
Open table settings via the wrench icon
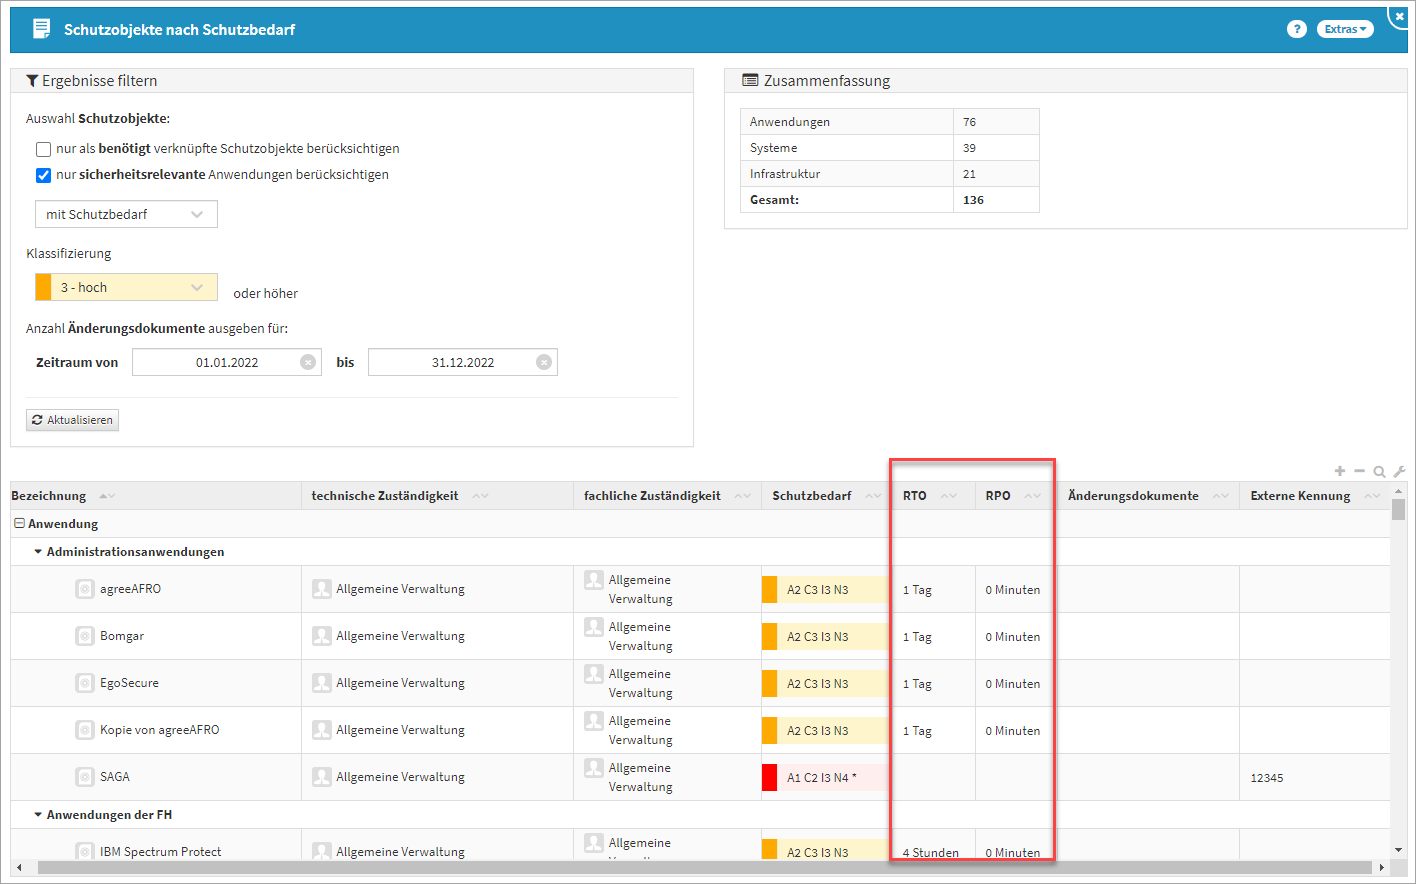click(x=1399, y=472)
